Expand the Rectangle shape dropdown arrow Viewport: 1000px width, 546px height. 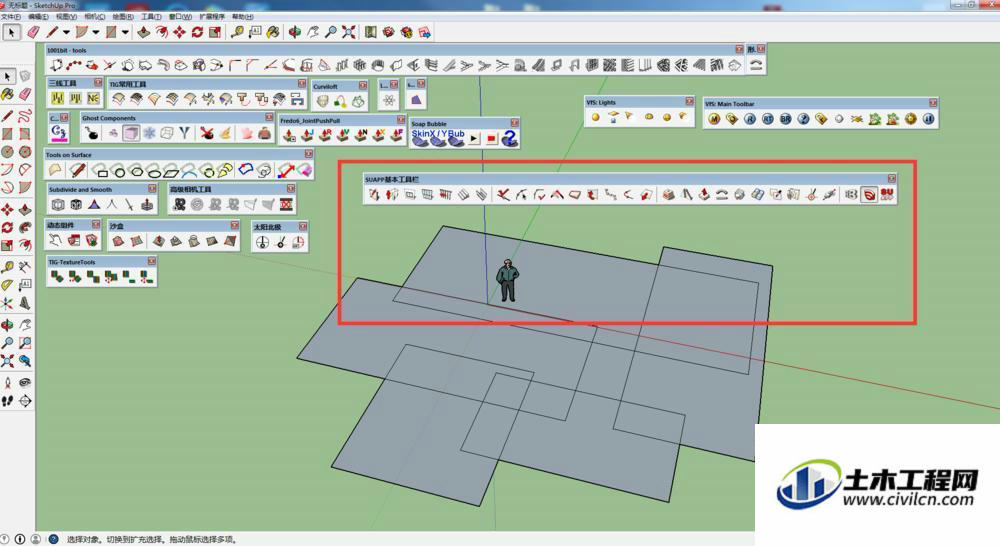125,32
